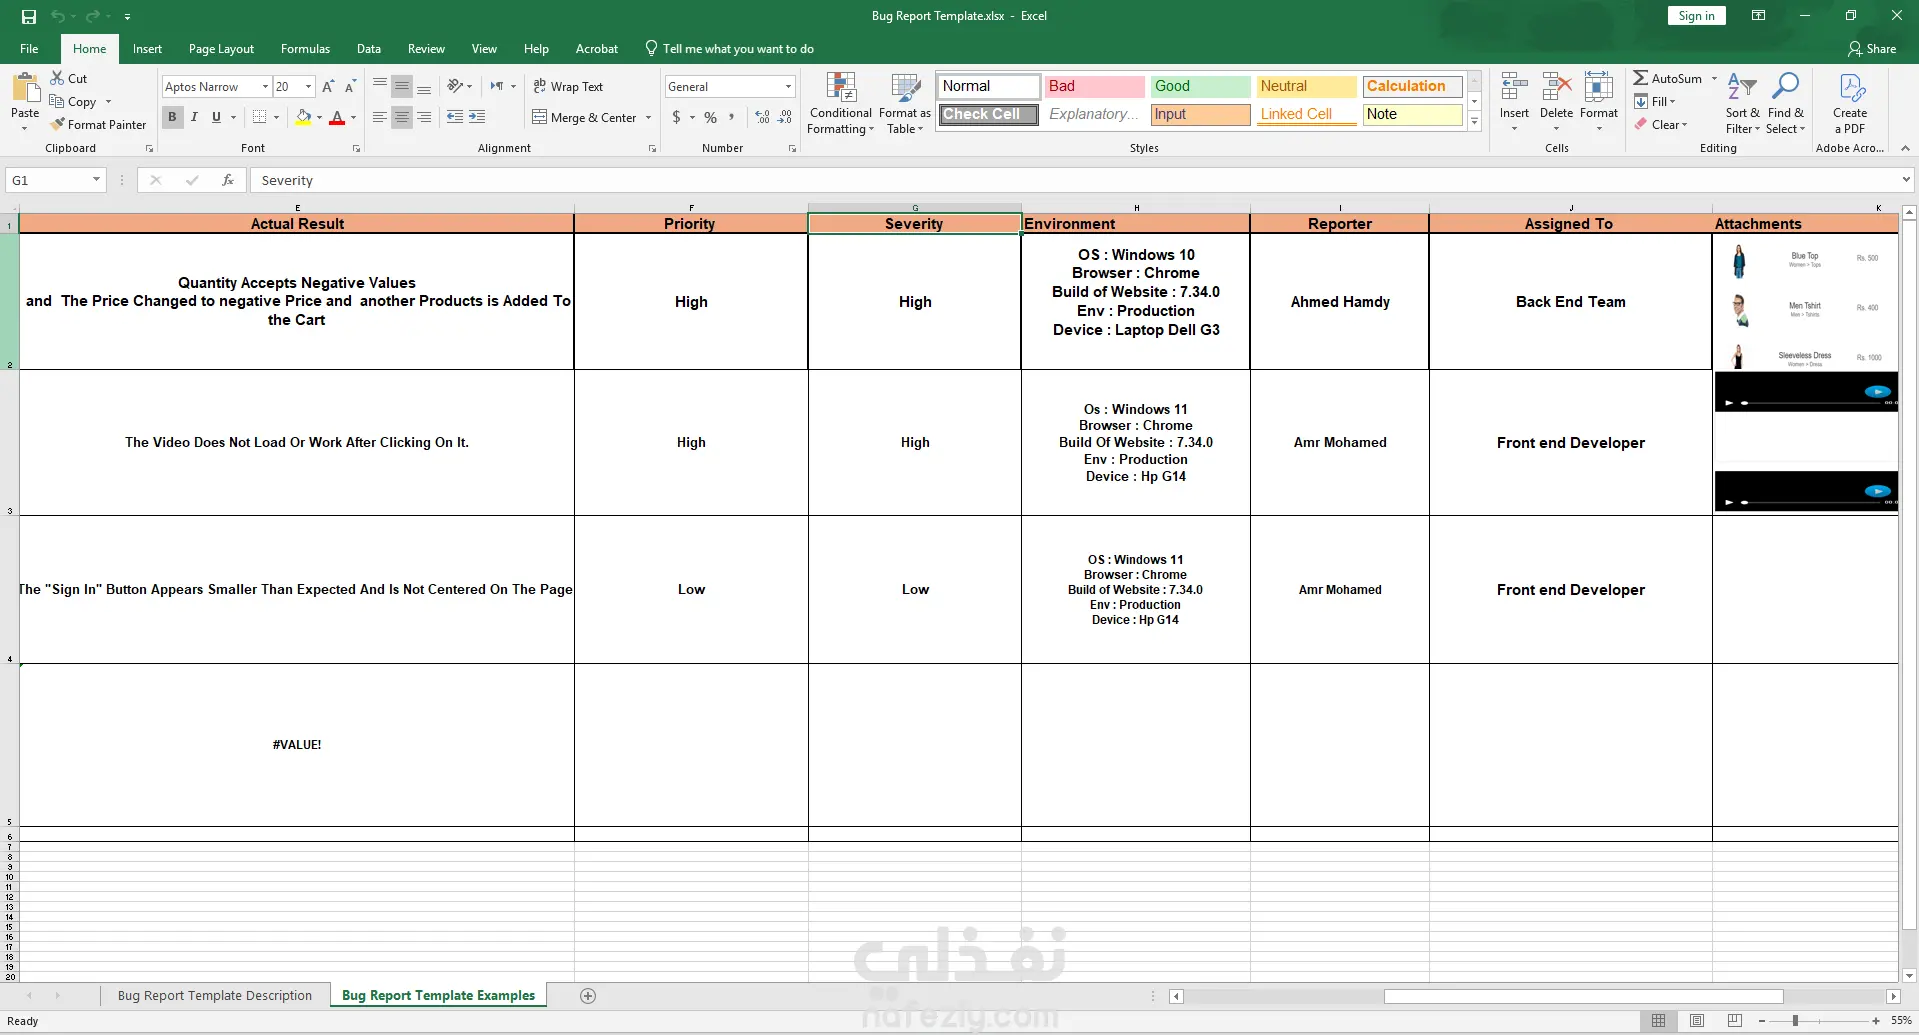Open Sort & Filter
1919x1035 pixels.
pyautogui.click(x=1742, y=103)
